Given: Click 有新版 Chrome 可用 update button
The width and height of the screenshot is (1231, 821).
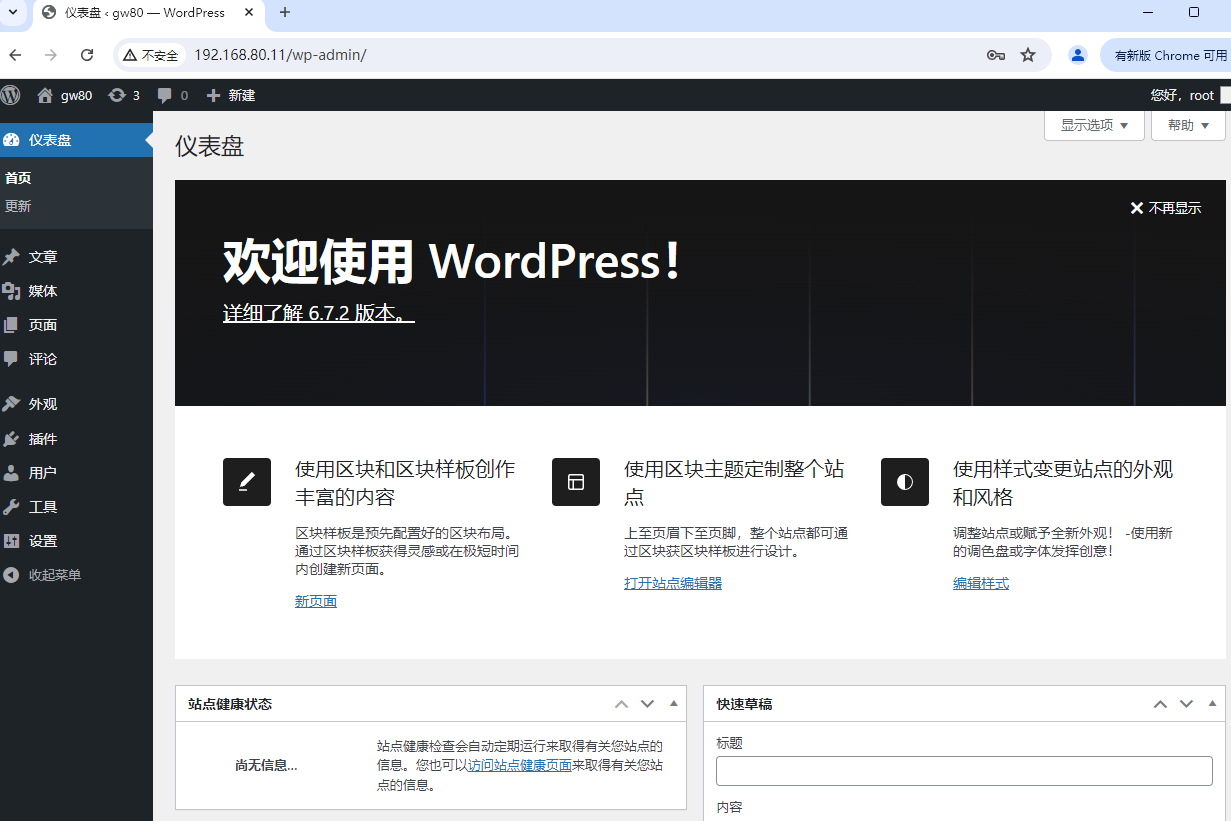Looking at the screenshot, I should pyautogui.click(x=1165, y=55).
